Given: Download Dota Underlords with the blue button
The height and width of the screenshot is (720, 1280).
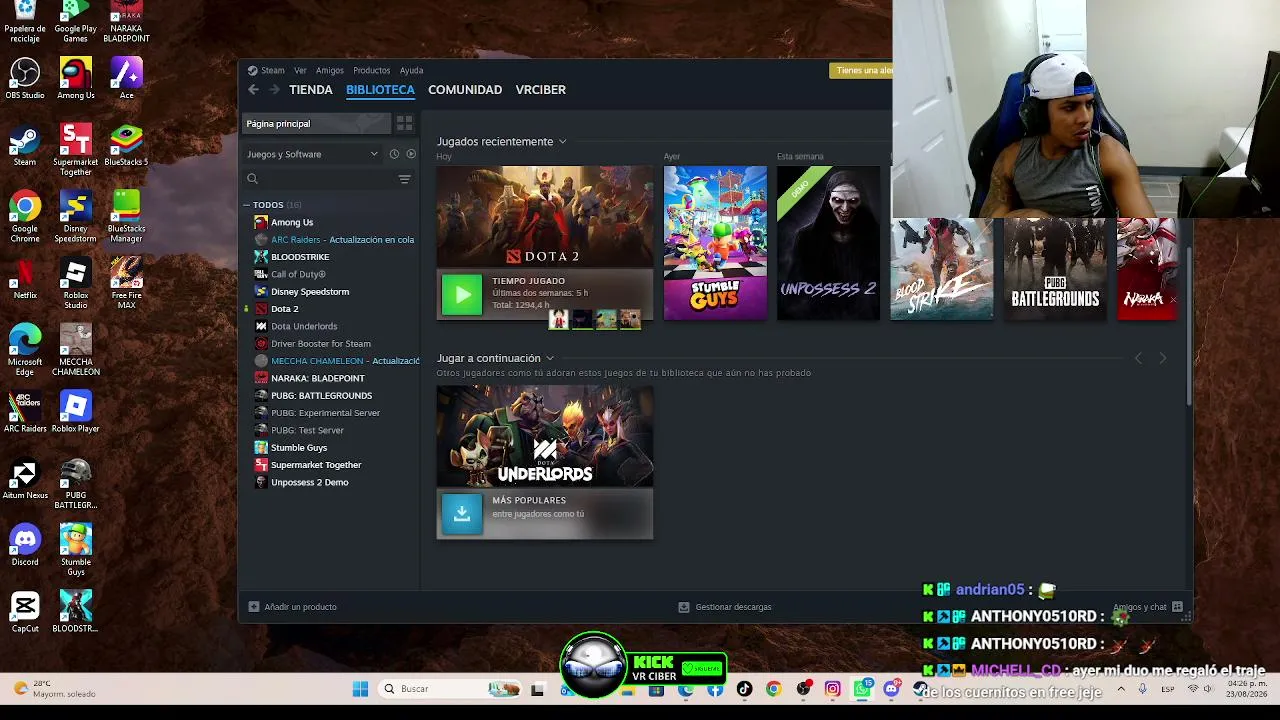Looking at the screenshot, I should (462, 514).
